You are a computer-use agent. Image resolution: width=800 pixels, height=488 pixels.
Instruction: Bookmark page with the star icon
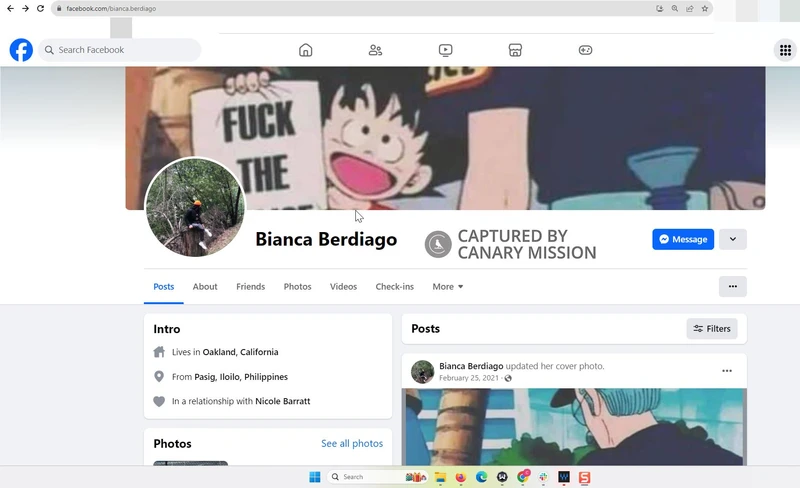(705, 8)
